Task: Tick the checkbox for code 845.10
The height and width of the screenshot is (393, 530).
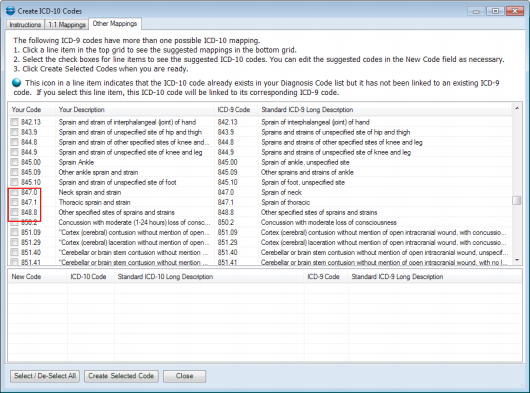Action: 14,182
